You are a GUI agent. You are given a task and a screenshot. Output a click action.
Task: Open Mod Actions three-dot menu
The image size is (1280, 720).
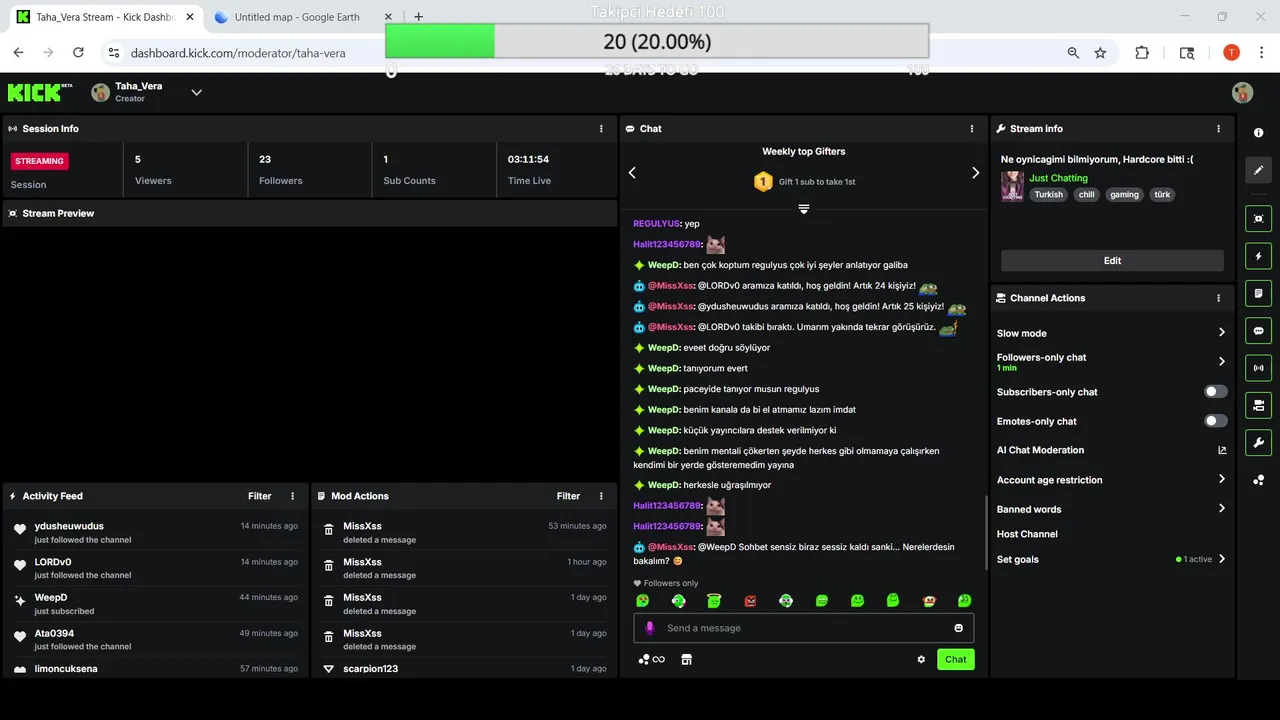tap(601, 496)
